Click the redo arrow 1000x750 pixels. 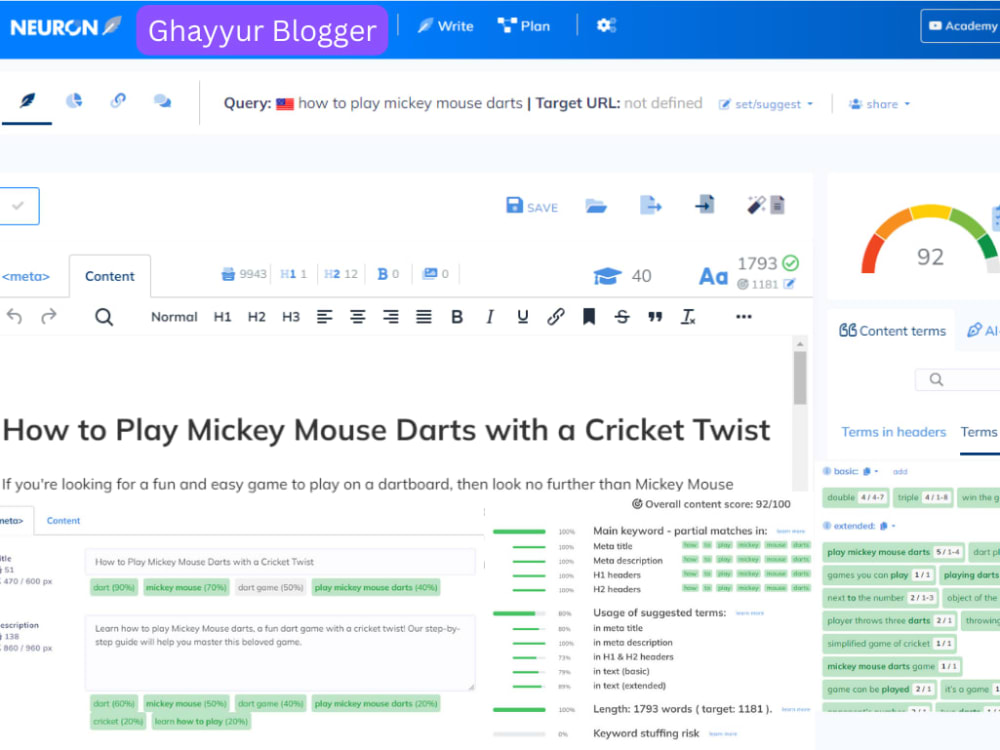48,316
